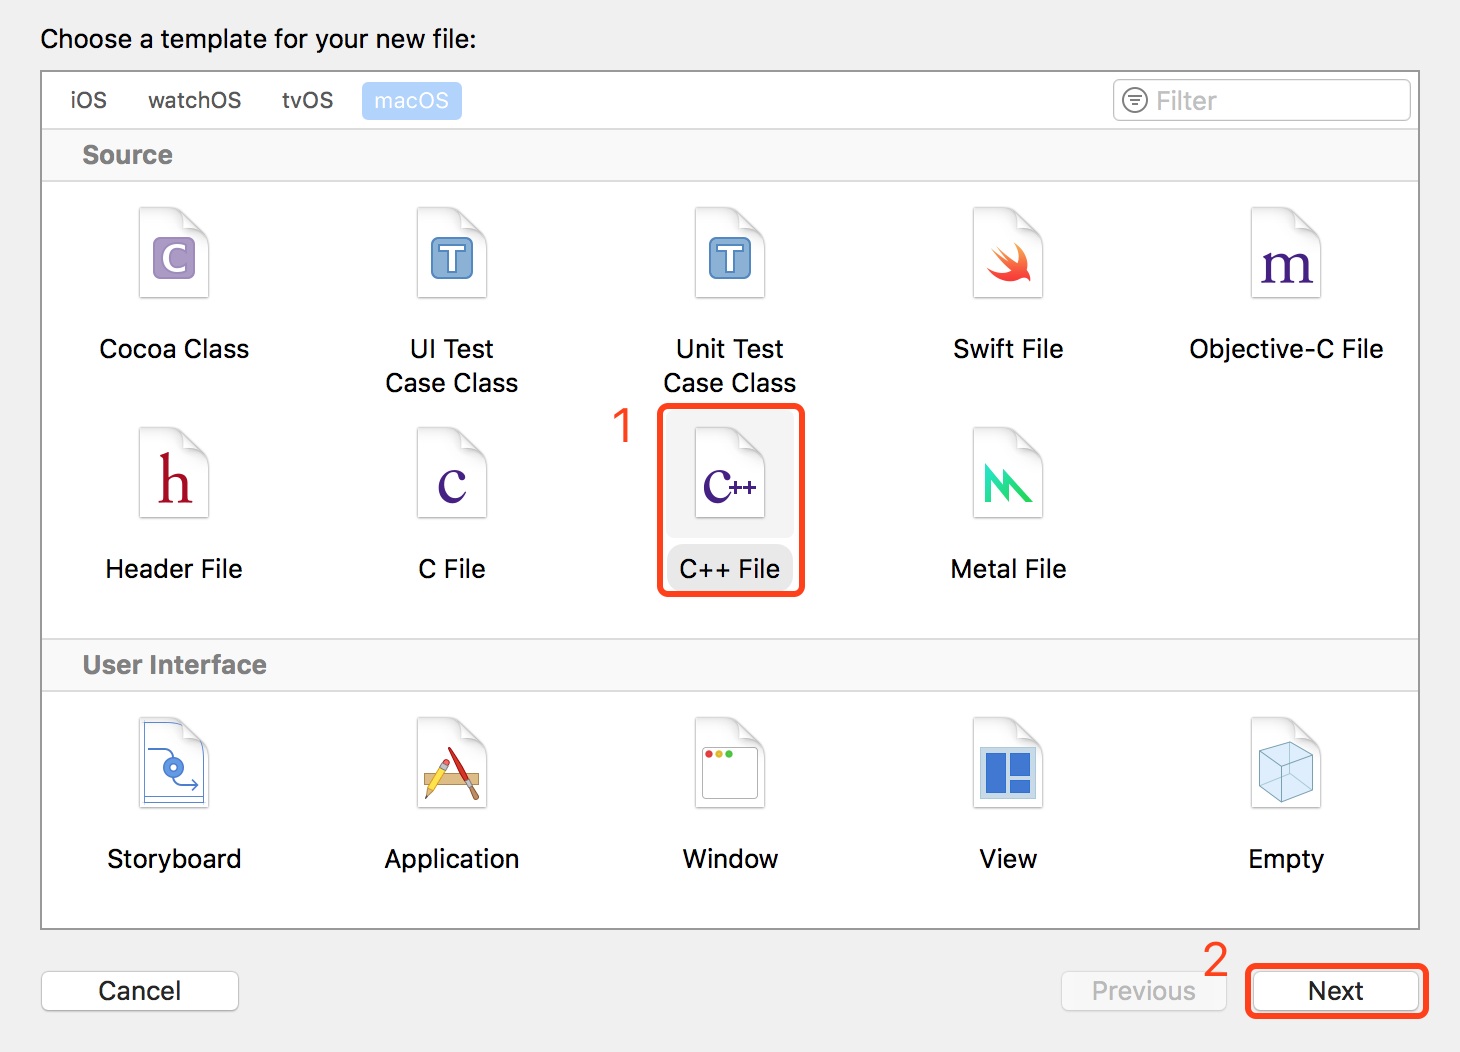Click the "Header File" label
This screenshot has width=1460, height=1052.
174,569
